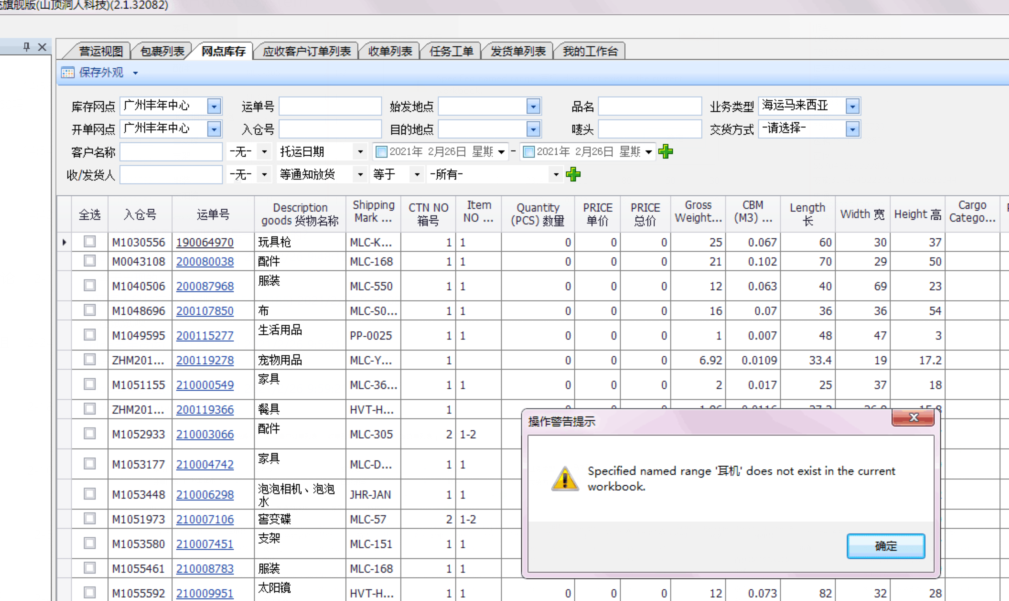The height and width of the screenshot is (601, 1009).
Task: Tick checkbox for row M0043108
Action: (89, 261)
